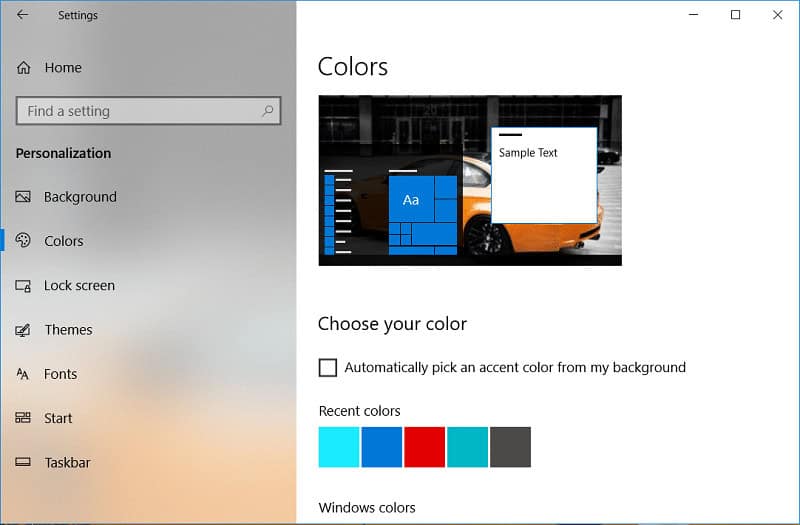Choose the dark gray recent color
This screenshot has height=525, width=800.
click(x=510, y=447)
